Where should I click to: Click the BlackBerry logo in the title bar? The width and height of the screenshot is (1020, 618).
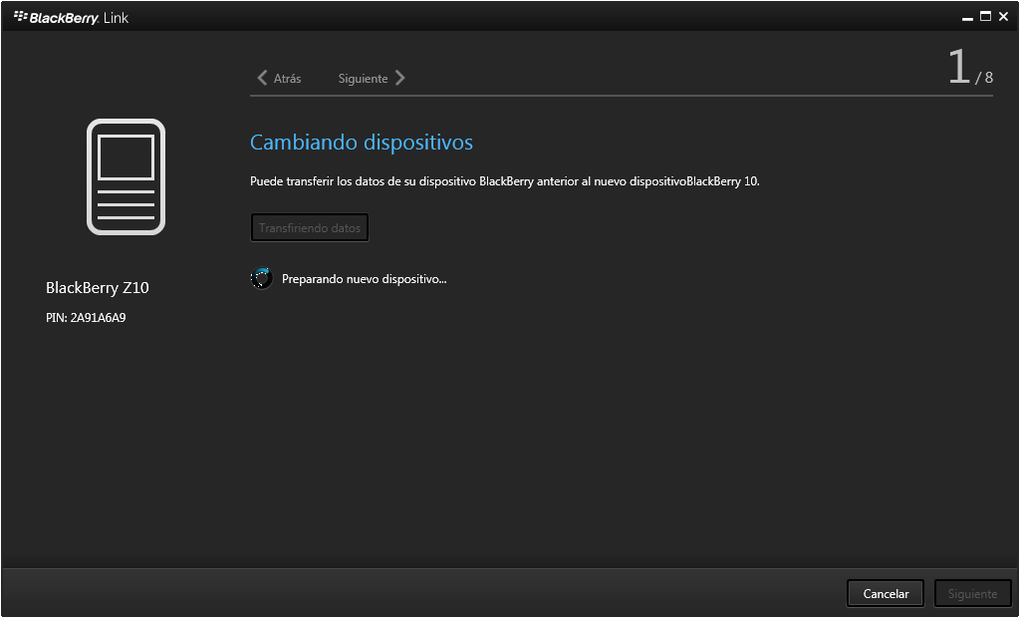[x=20, y=17]
